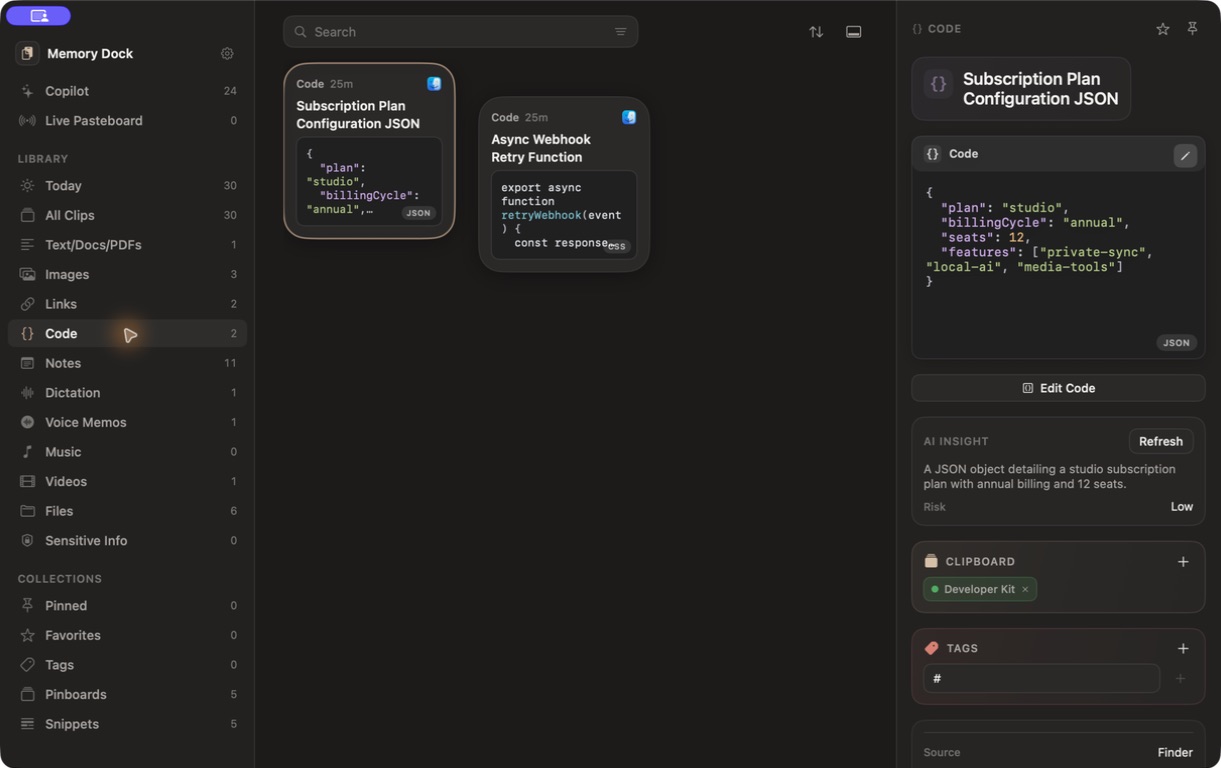1221x768 pixels.
Task: Favorite the clip with star icon
Action: click(1163, 29)
